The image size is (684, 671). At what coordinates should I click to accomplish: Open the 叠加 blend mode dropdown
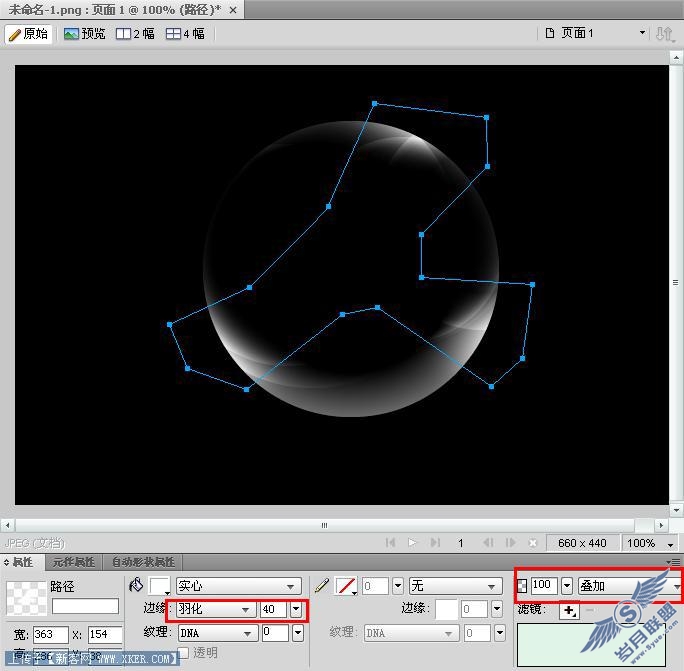630,586
